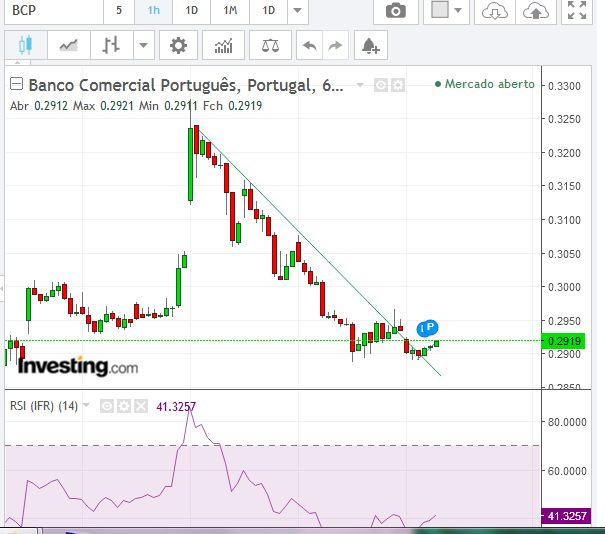Screen dimensions: 605x534
Task: Select the 5 minute interval
Action: coord(119,10)
